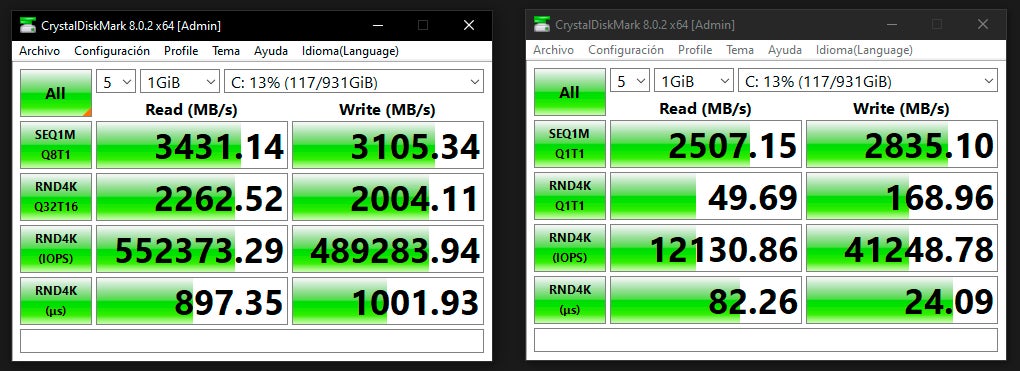Click comment field at bottom of left window
Image resolution: width=1020 pixels, height=371 pixels.
(x=252, y=341)
